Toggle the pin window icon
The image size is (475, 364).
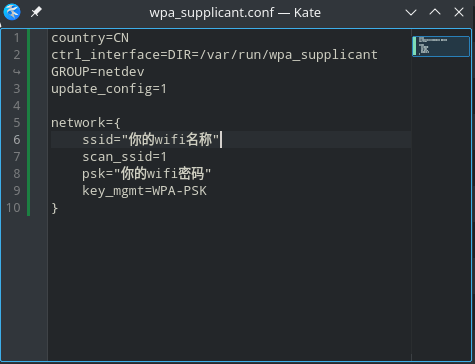36,12
